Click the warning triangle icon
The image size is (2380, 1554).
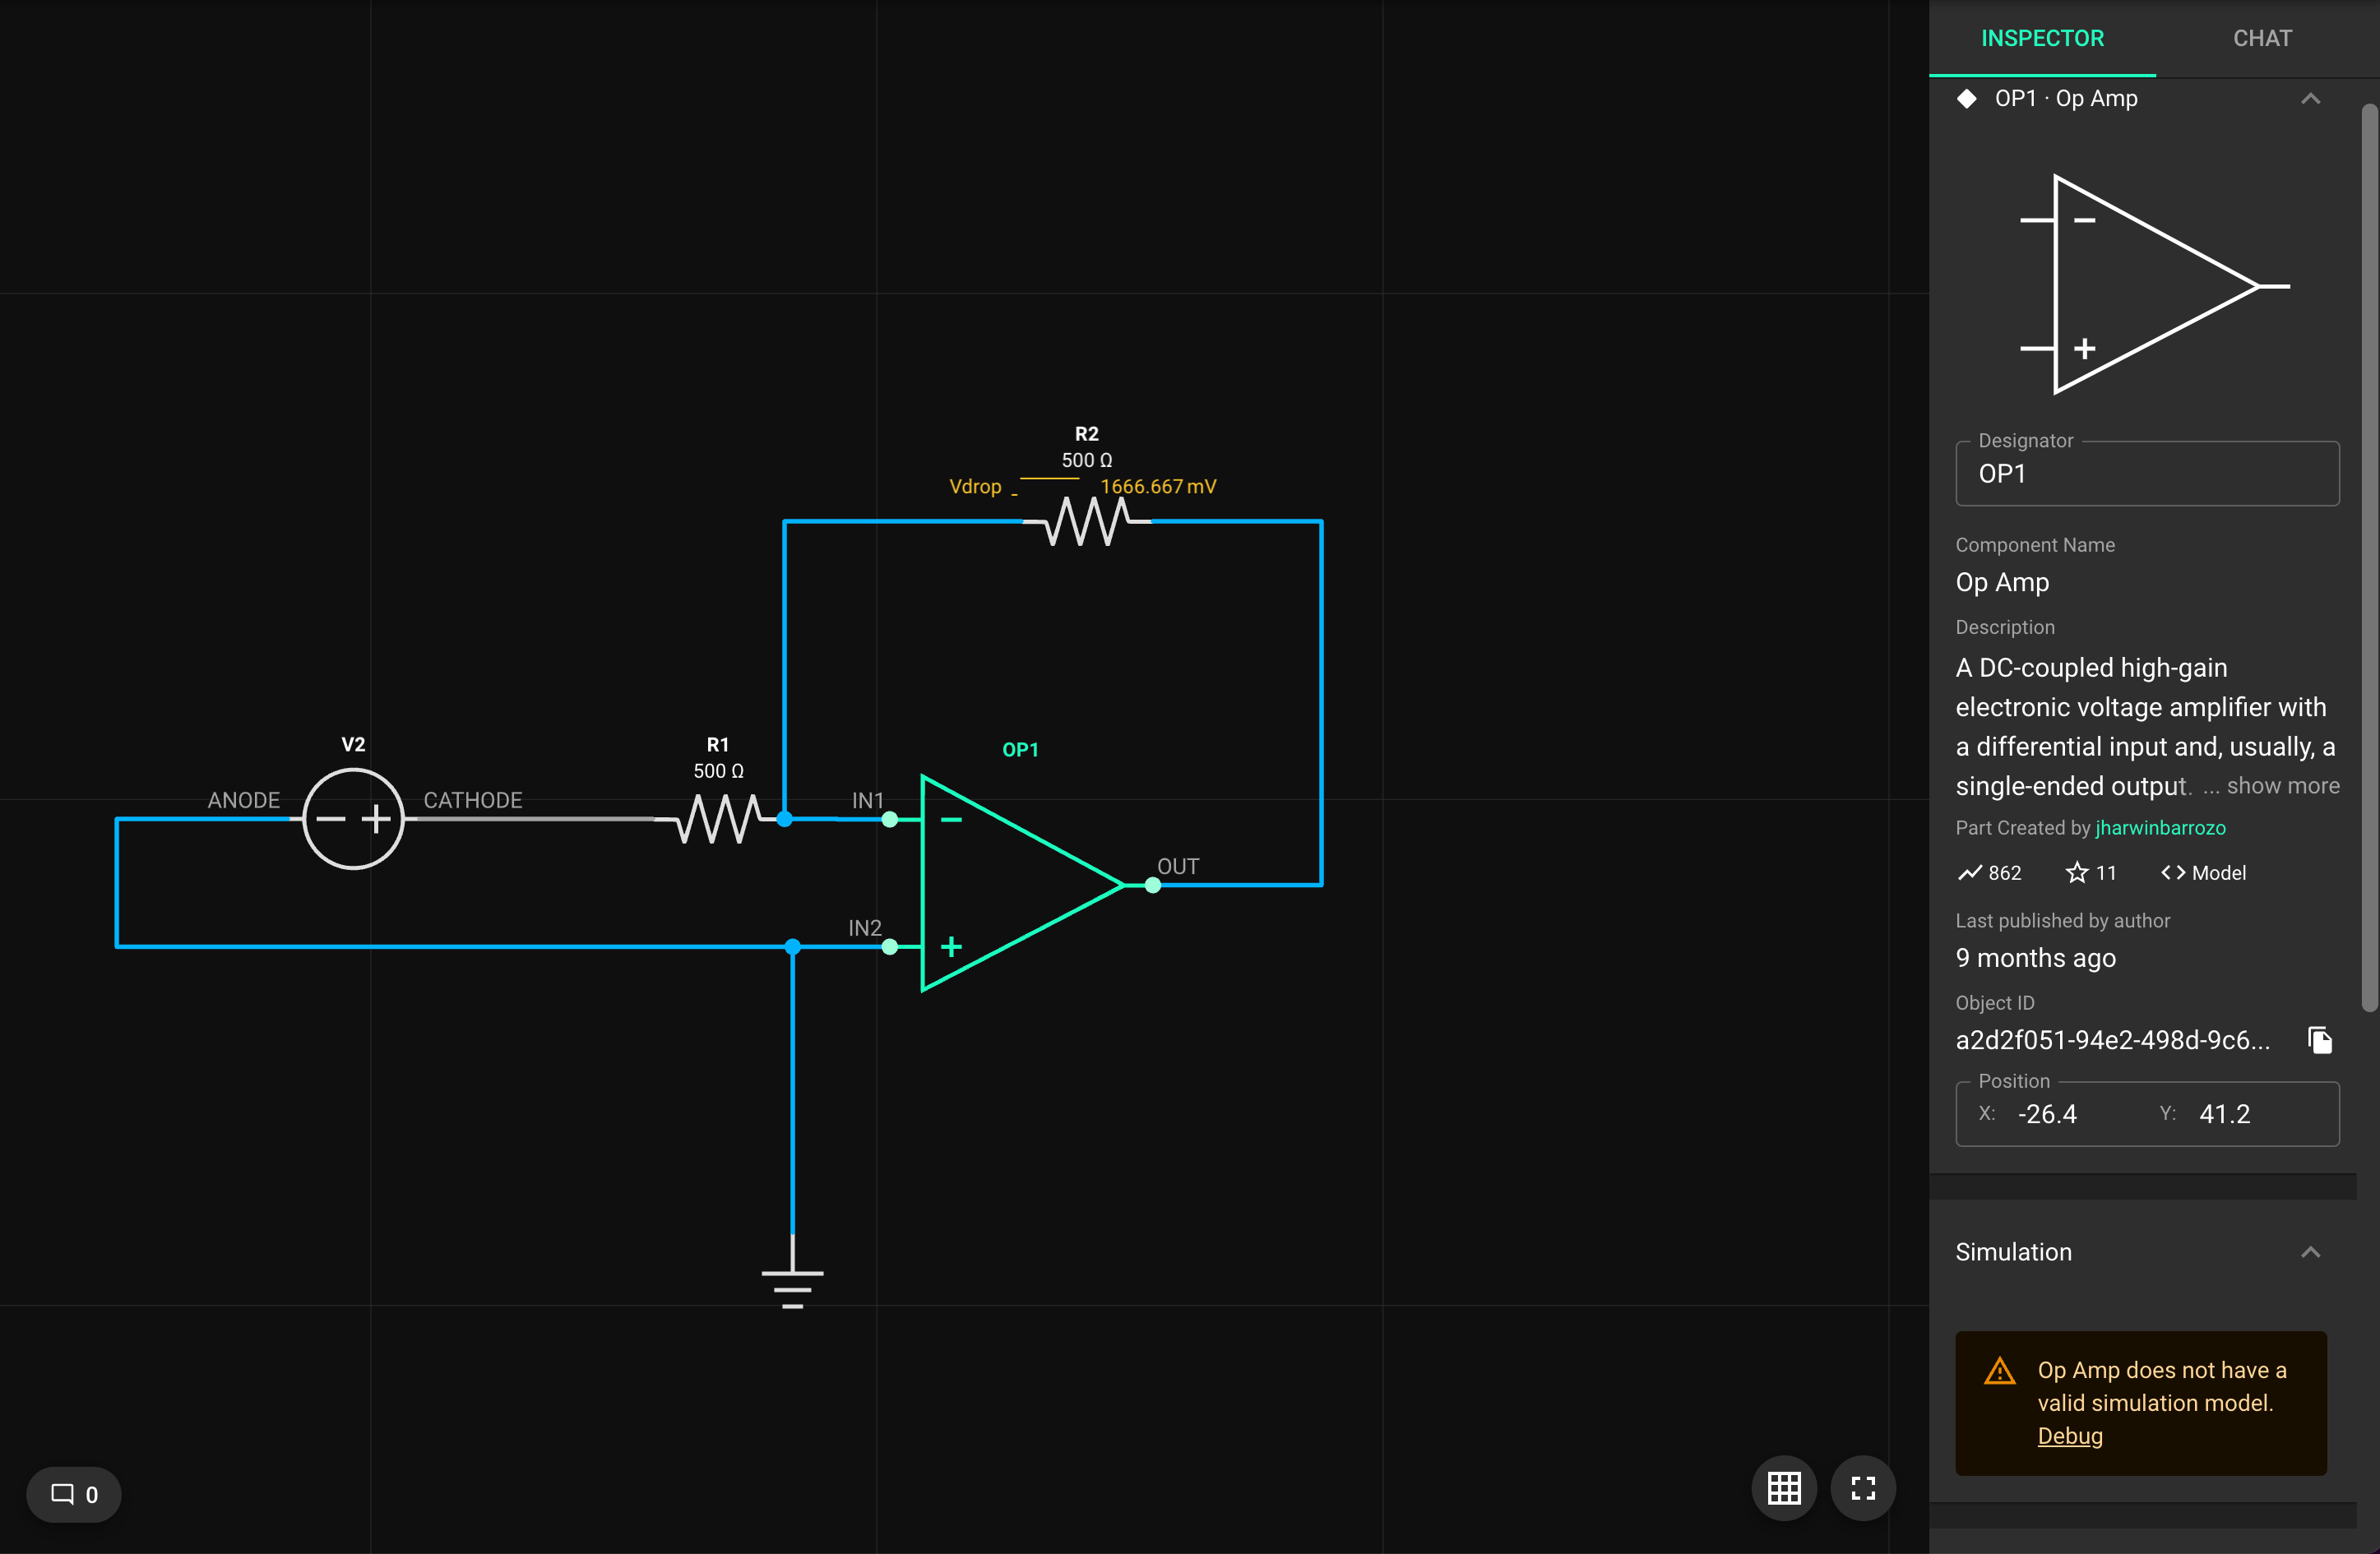tap(2000, 1371)
